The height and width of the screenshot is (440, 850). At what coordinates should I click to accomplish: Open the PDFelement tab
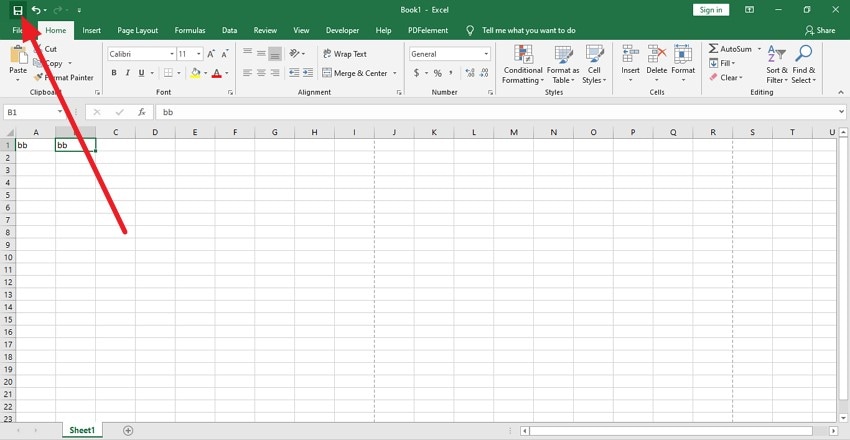428,30
